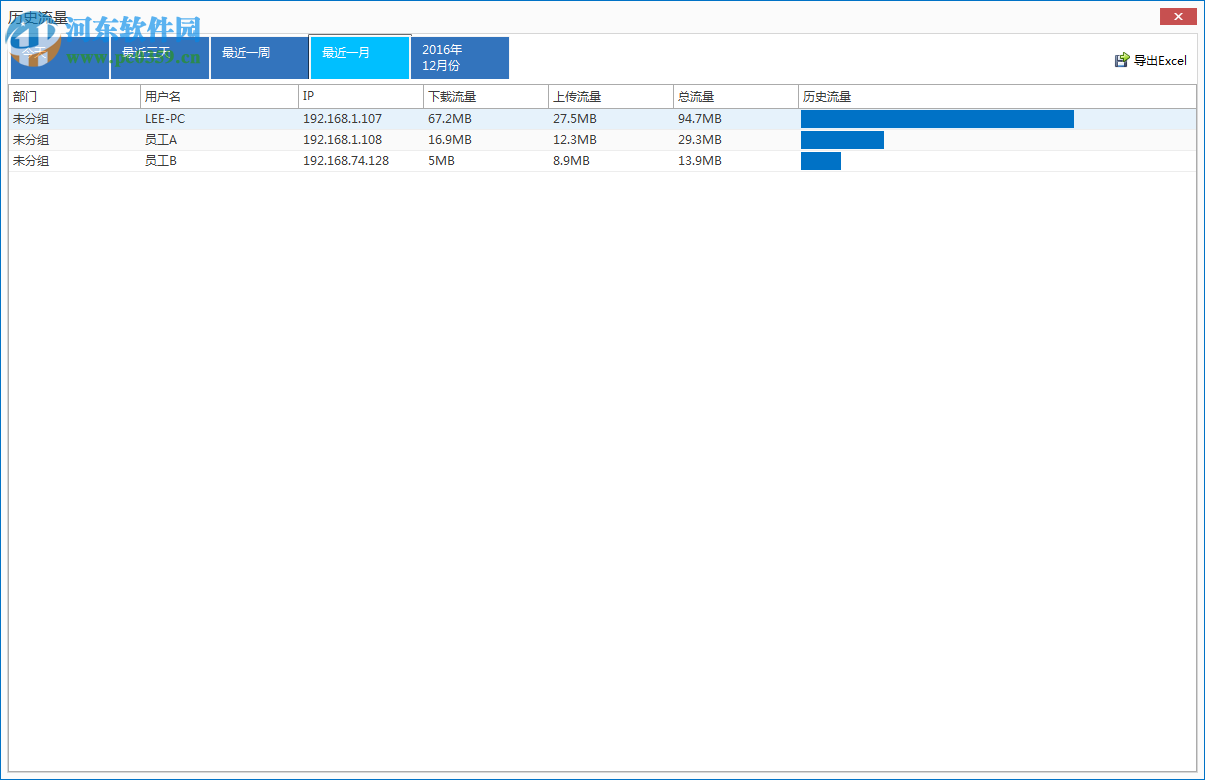Open the 最近一周 tab
1205x780 pixels.
click(260, 58)
